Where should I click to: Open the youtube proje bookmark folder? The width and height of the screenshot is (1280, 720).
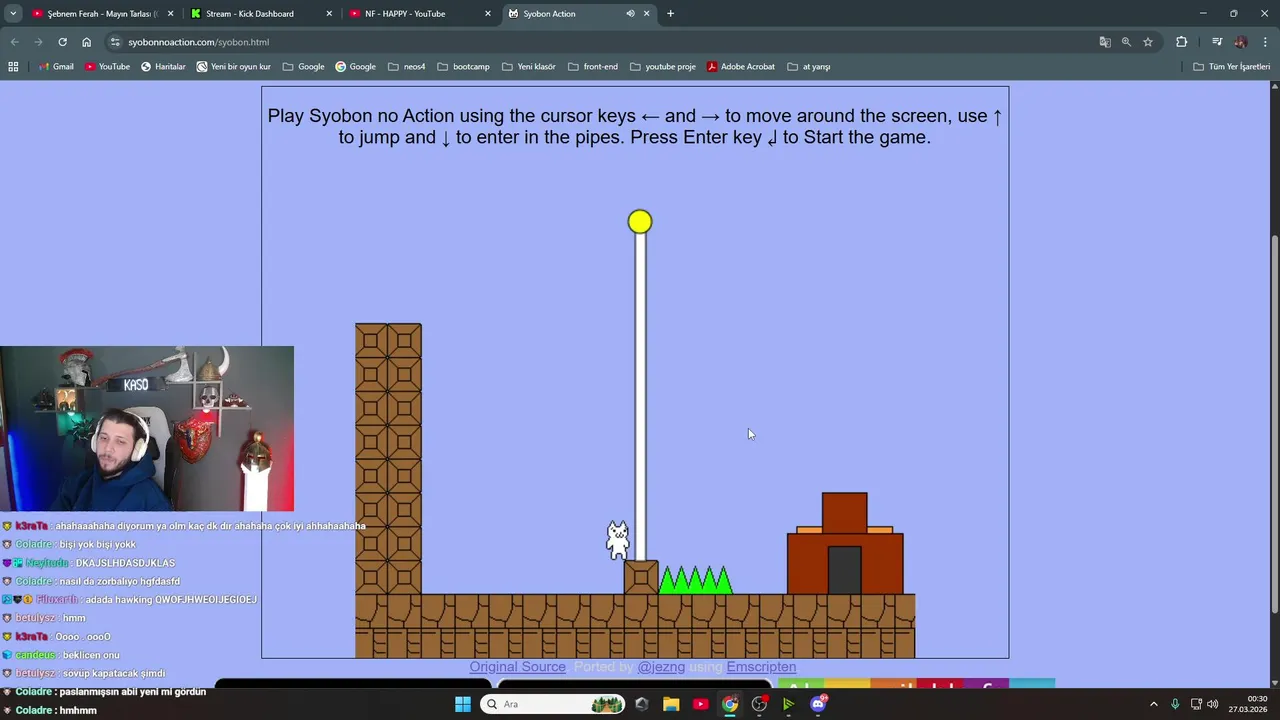(x=663, y=67)
